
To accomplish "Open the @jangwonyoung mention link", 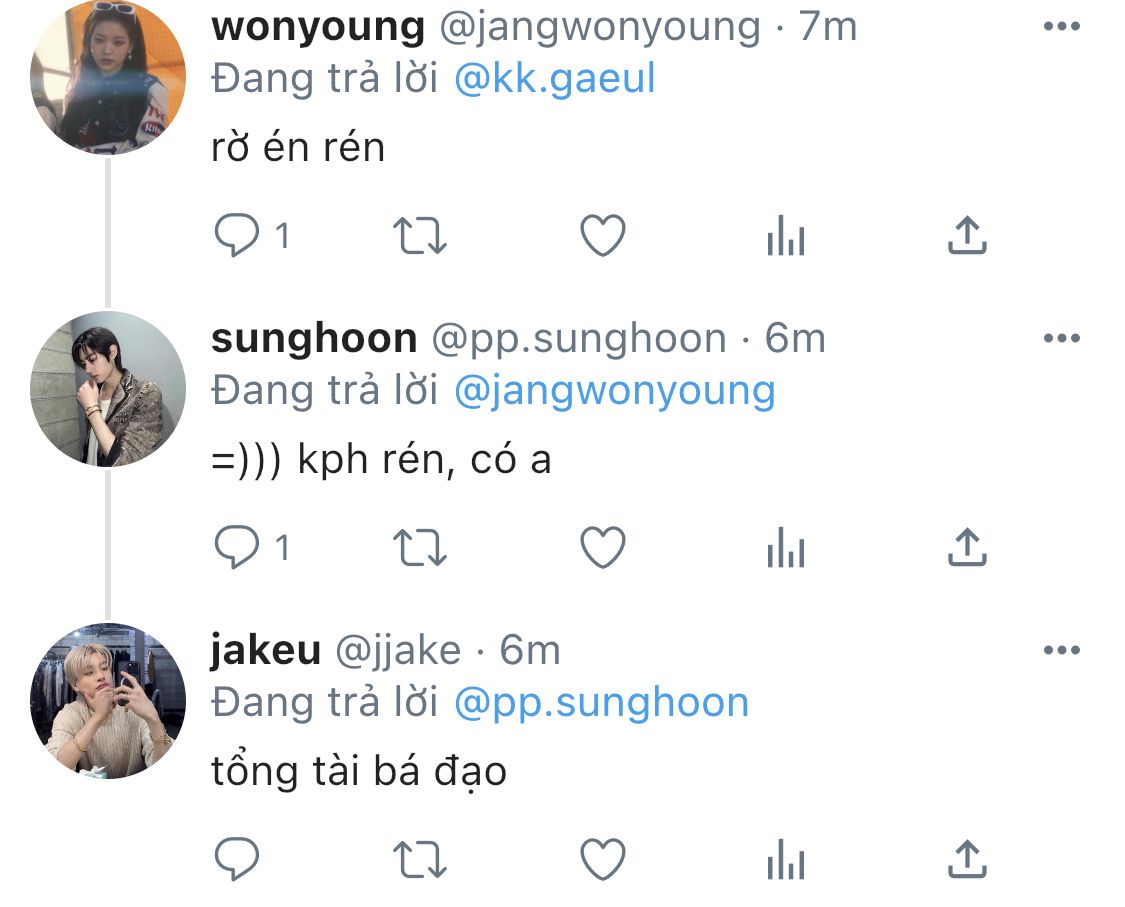I will (615, 392).
